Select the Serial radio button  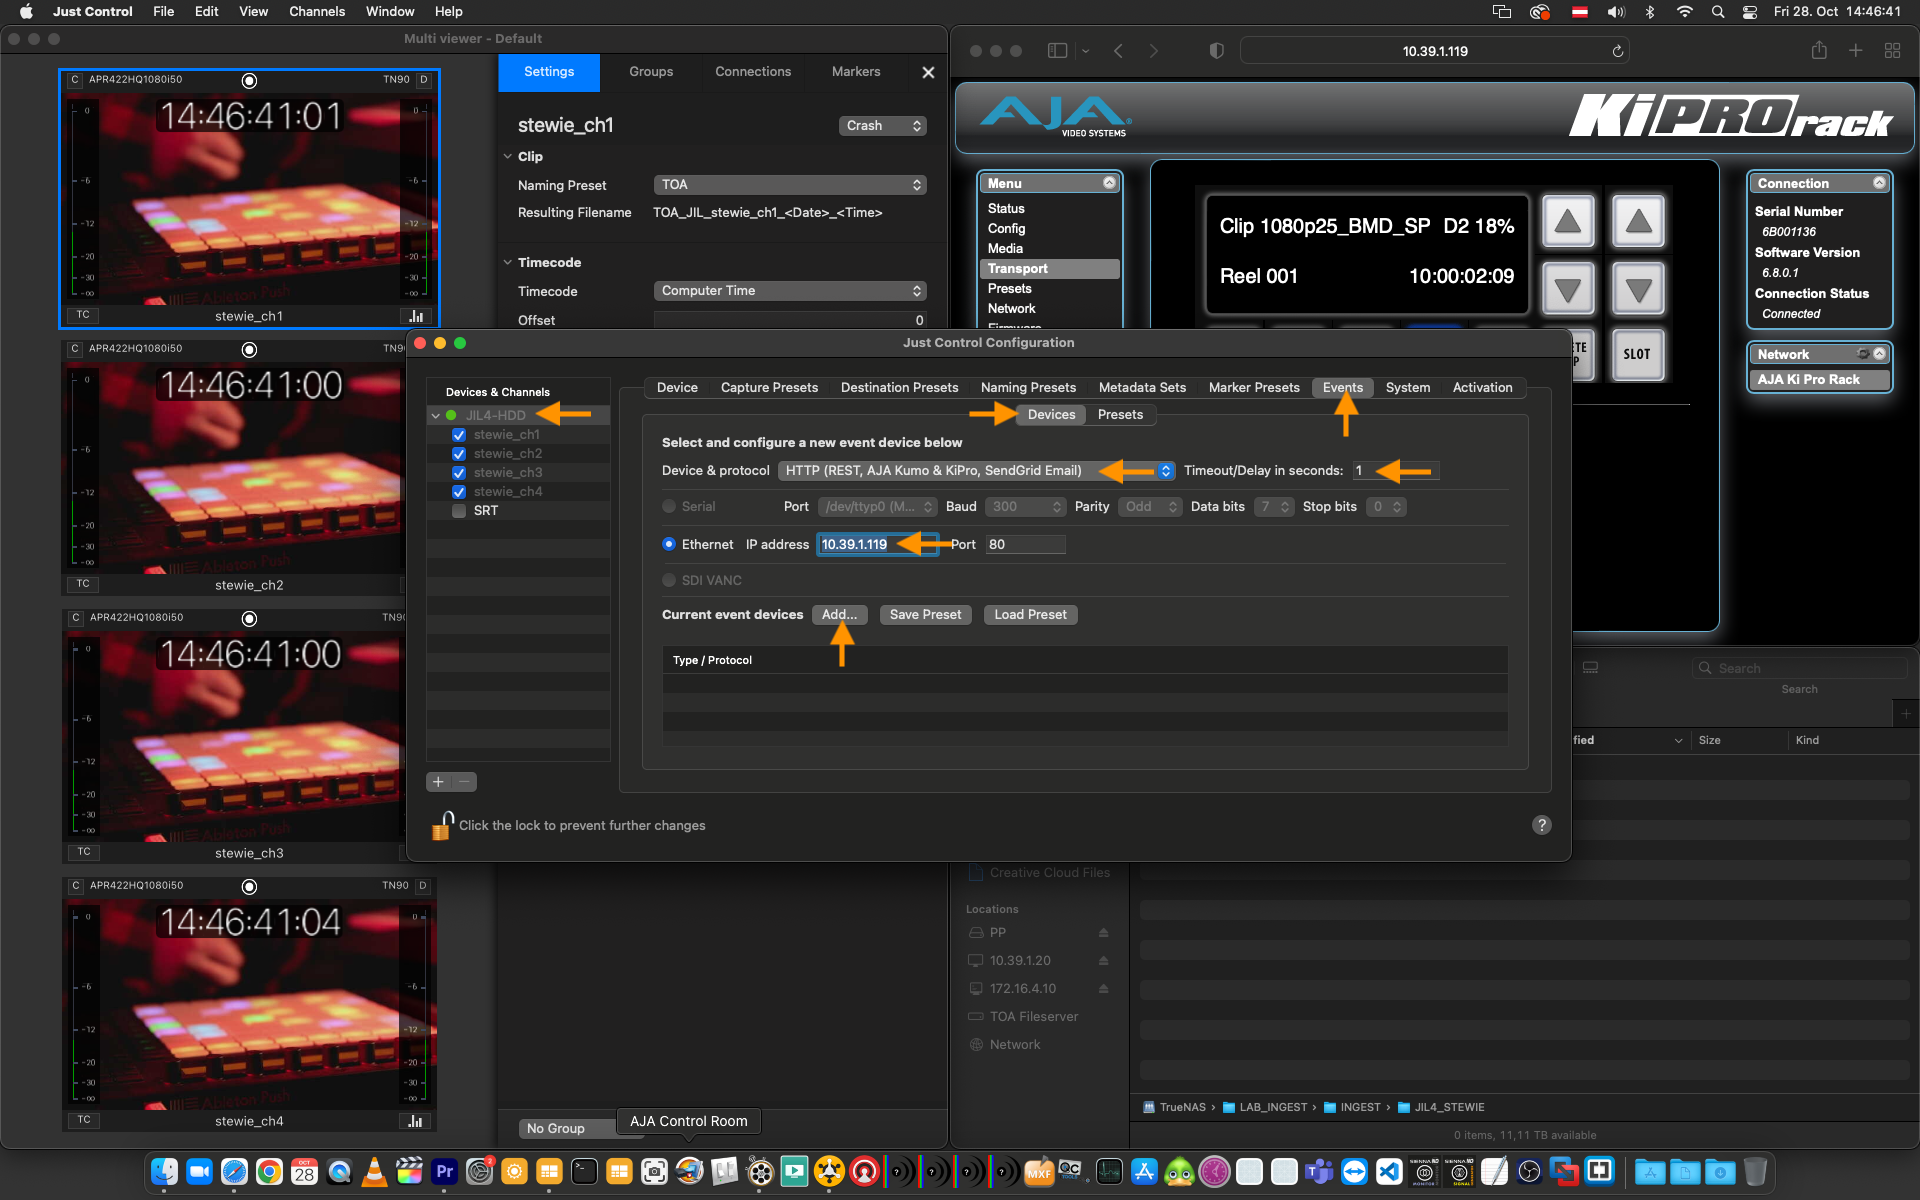(x=669, y=507)
